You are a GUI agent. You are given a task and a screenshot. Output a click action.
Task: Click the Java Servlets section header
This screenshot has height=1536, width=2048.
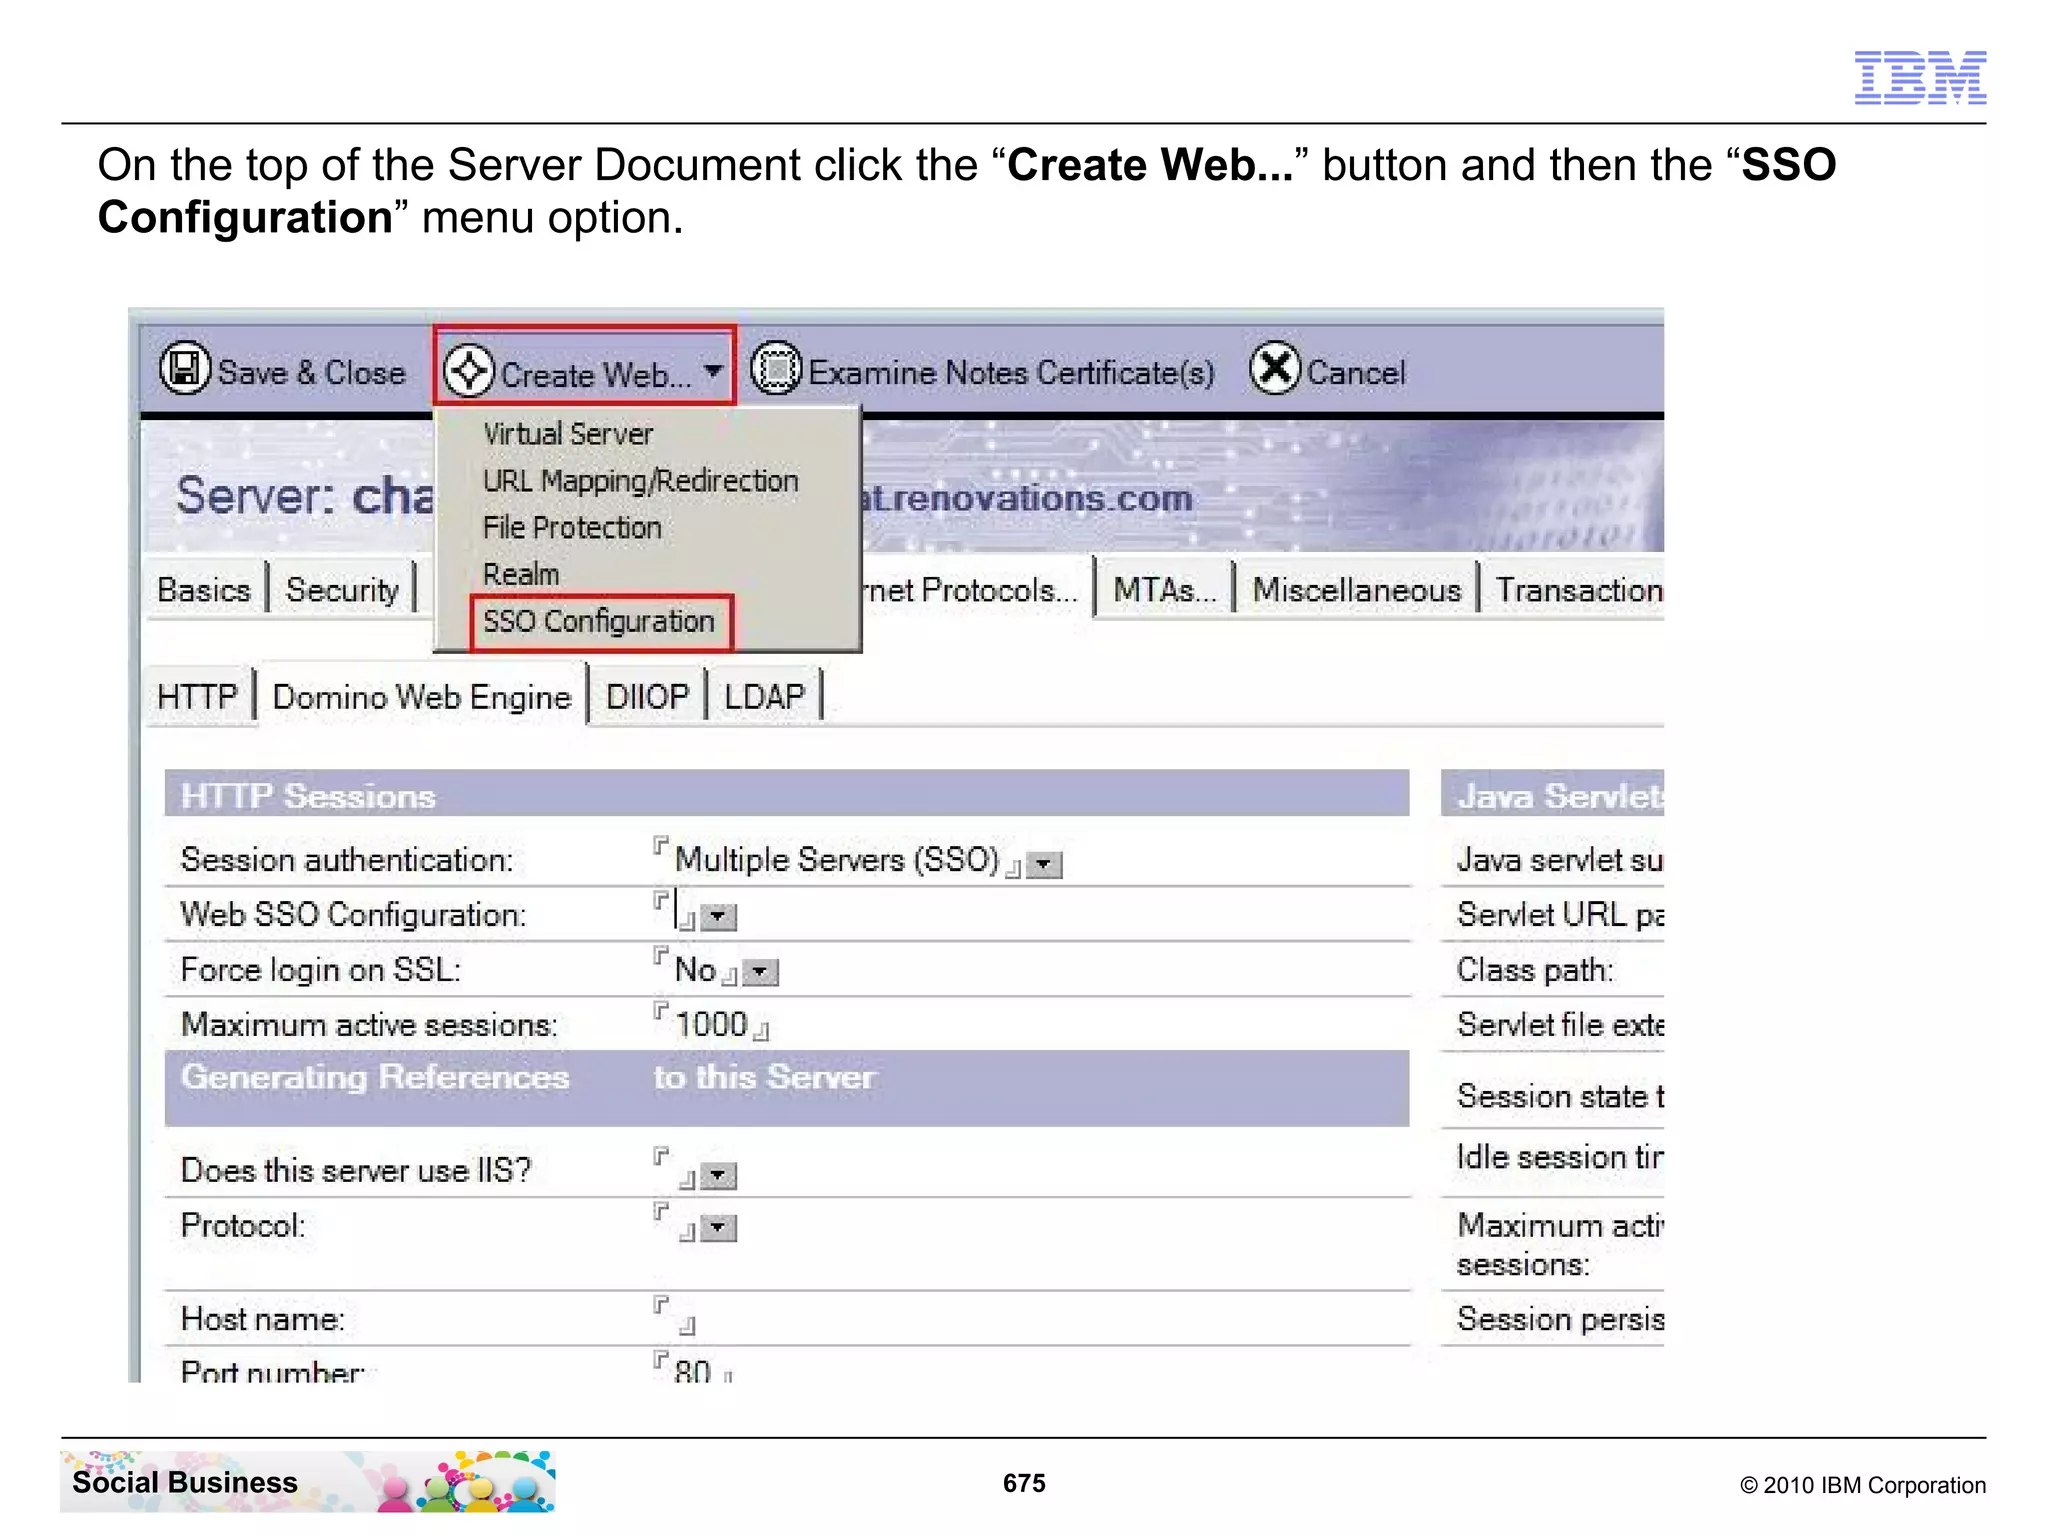1552,794
